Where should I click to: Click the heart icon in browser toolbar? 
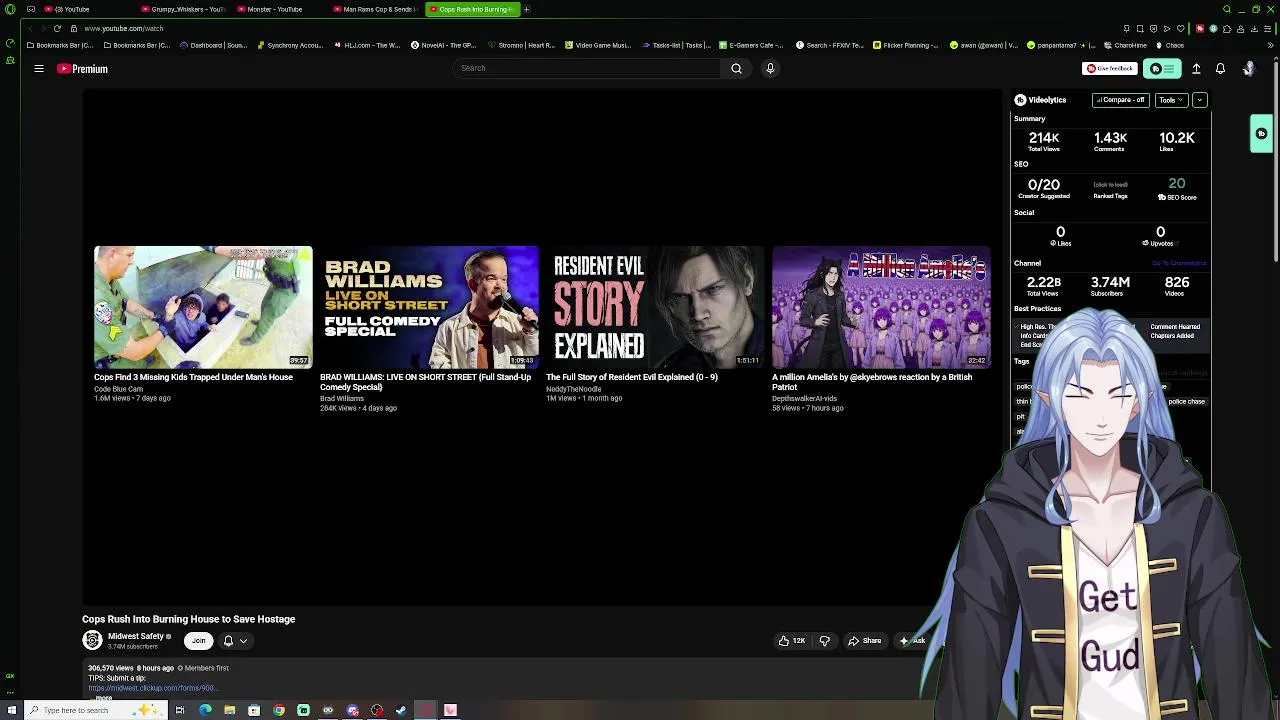[x=1180, y=28]
